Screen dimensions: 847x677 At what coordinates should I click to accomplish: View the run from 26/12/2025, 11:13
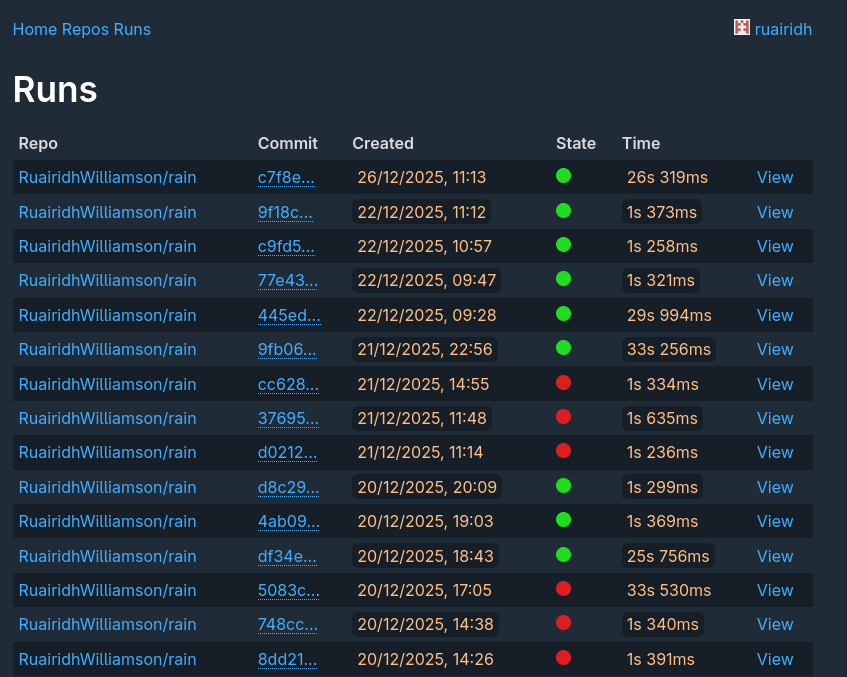pyautogui.click(x=775, y=177)
